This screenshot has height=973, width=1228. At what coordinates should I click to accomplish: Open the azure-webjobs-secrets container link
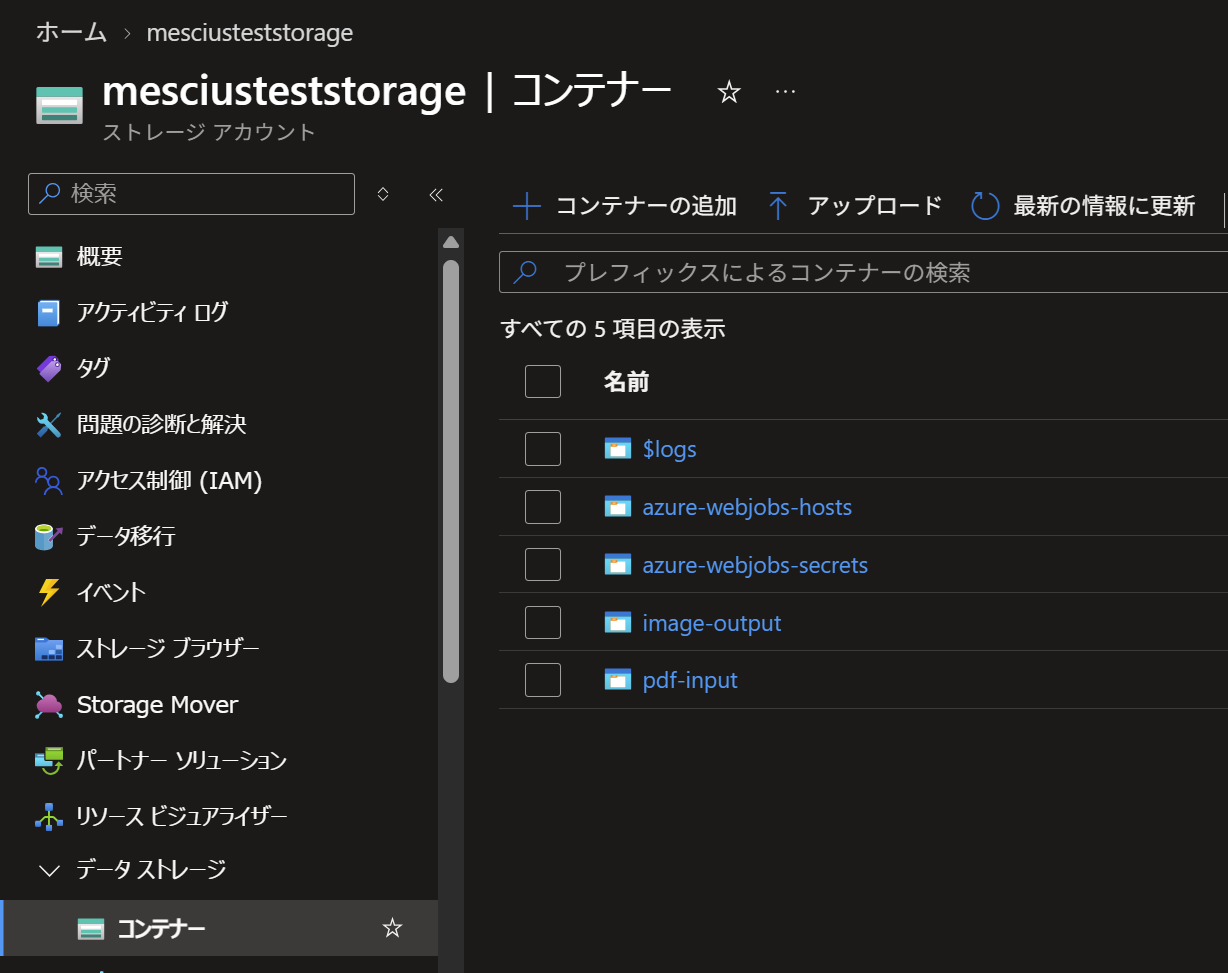[755, 565]
